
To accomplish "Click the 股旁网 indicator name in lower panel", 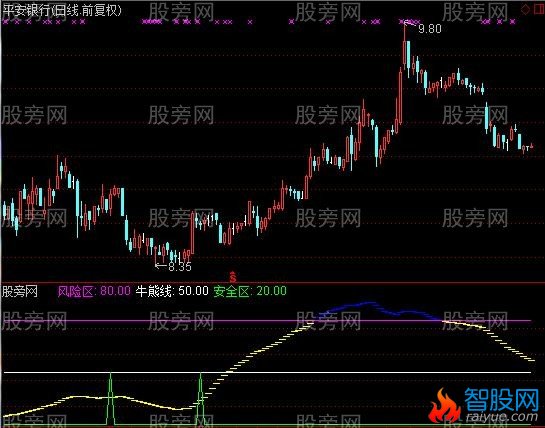I will click(20, 291).
